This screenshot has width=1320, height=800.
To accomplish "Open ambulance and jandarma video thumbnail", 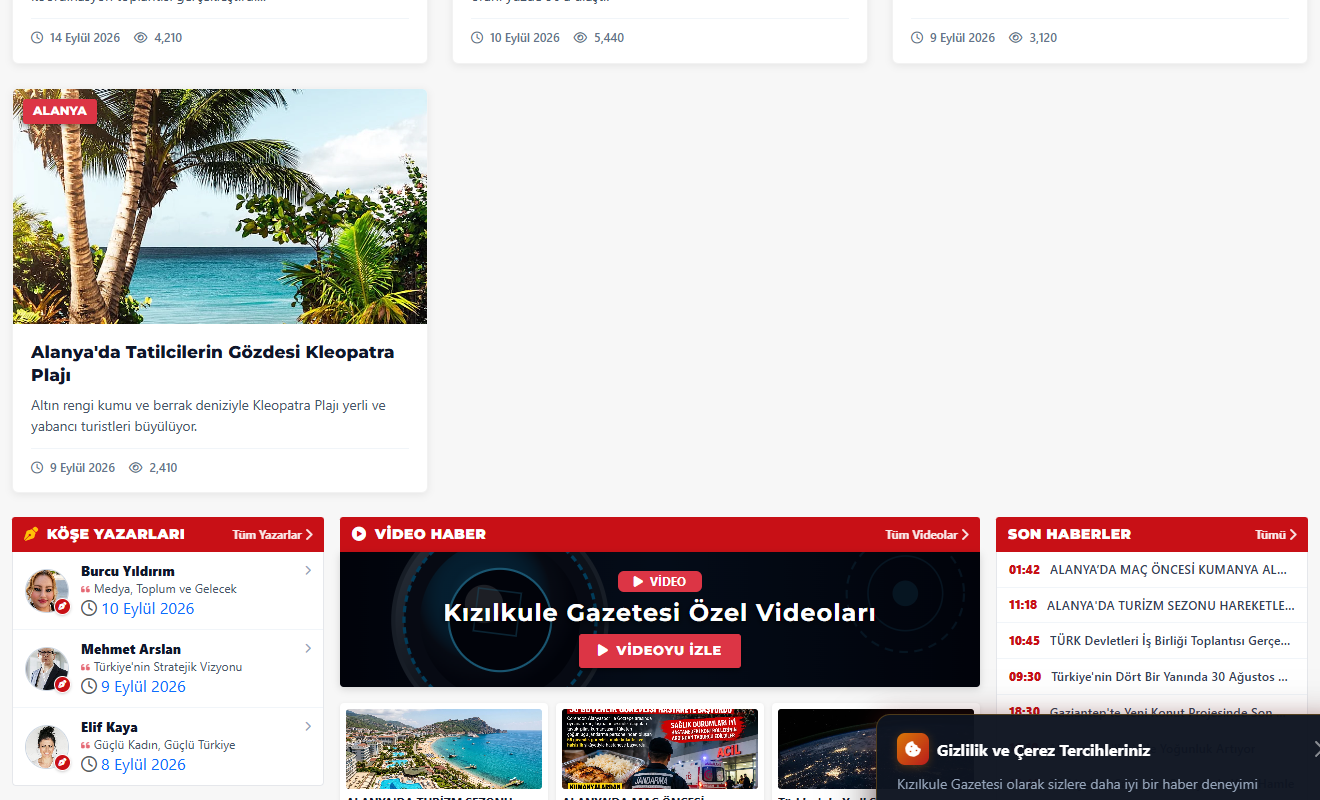I will (660, 750).
